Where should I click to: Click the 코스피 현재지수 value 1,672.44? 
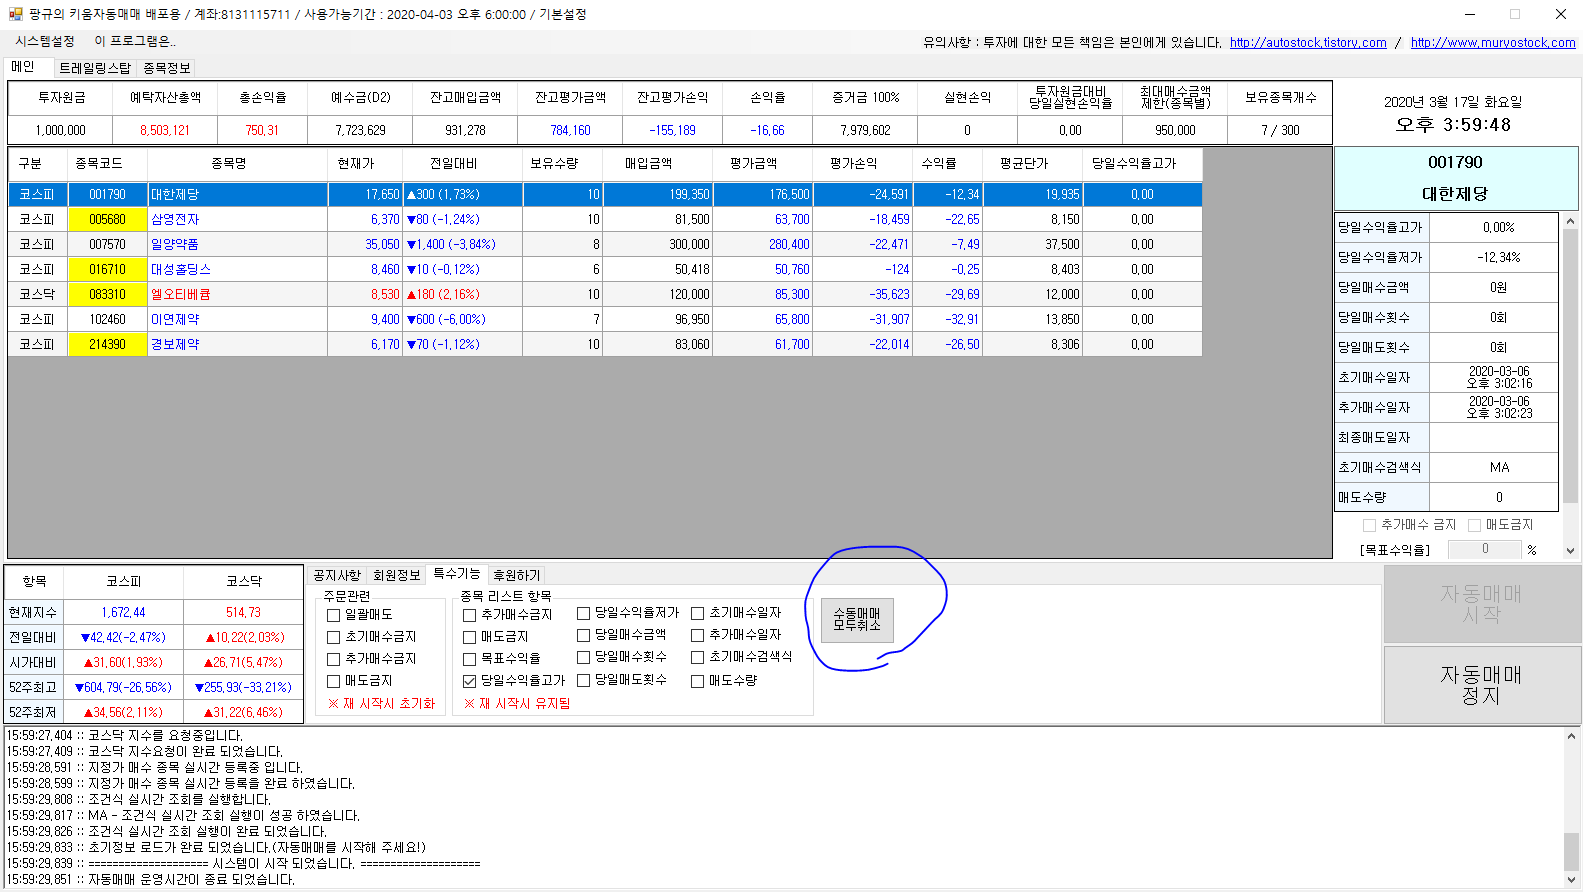123,612
